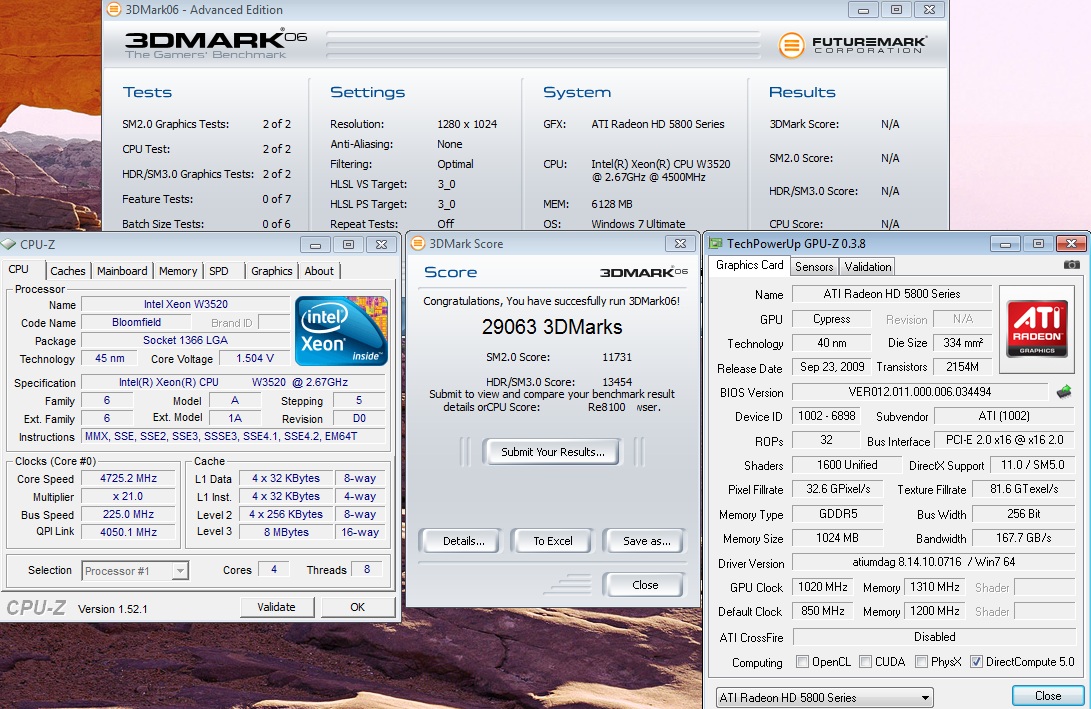The width and height of the screenshot is (1091, 709).
Task: Switch to the Mainboard tab in CPU-Z
Action: point(122,271)
